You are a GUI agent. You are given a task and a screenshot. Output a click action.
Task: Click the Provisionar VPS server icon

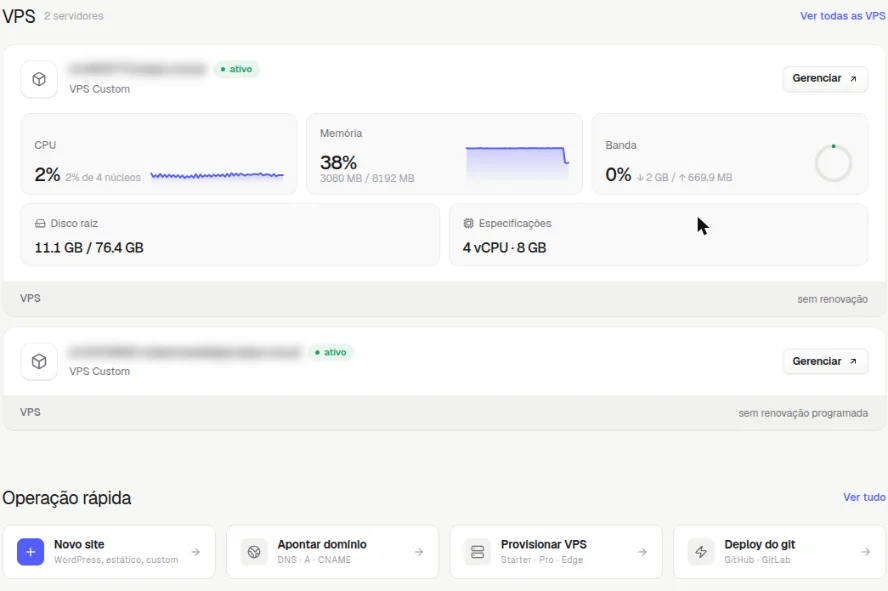coord(477,552)
